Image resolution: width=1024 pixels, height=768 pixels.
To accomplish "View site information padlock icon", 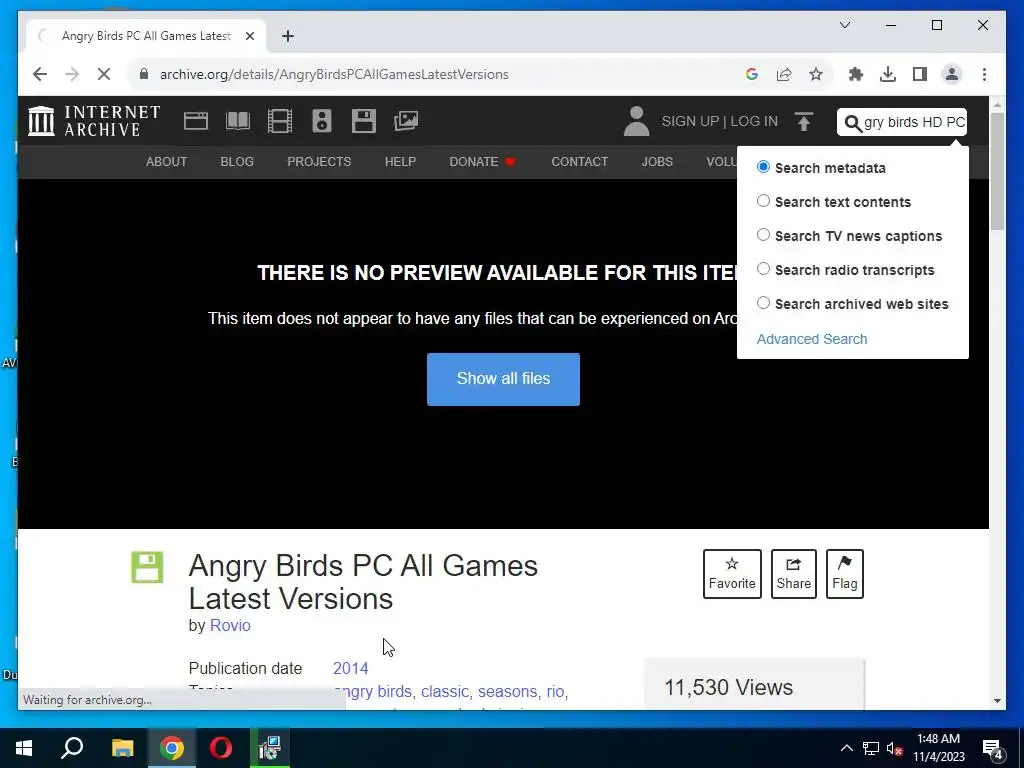I will point(144,74).
